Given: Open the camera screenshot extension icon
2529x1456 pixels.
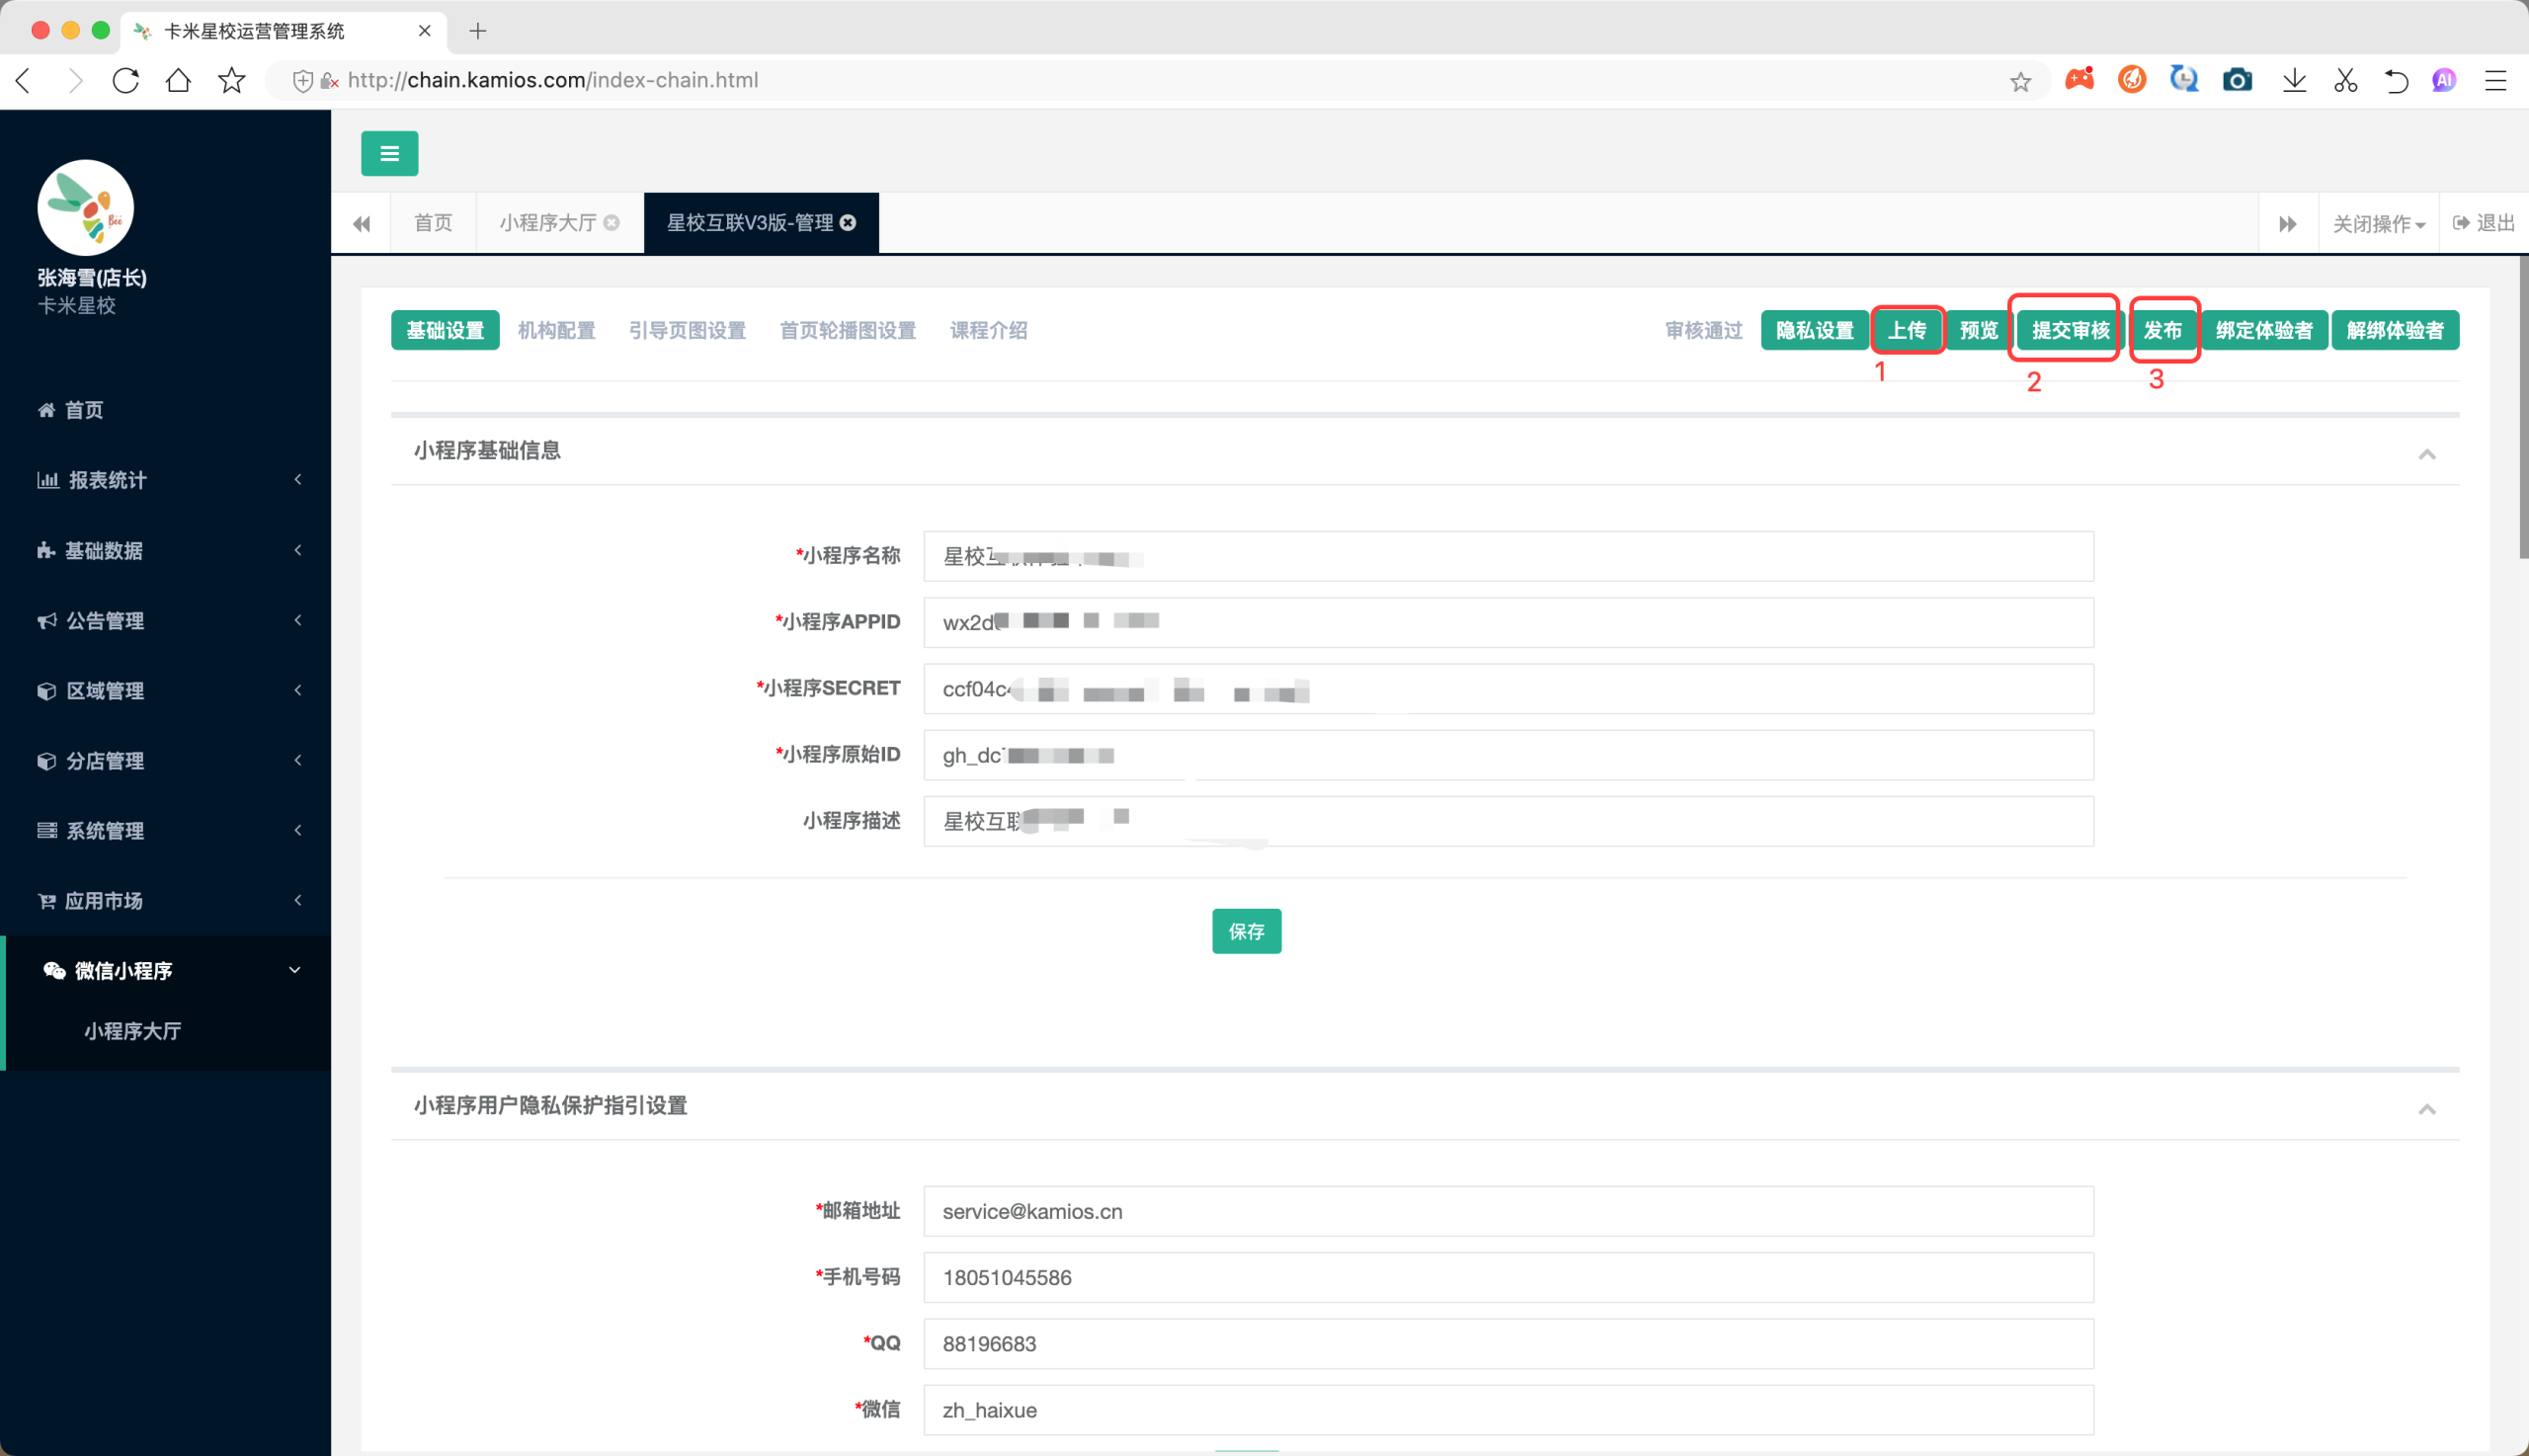Looking at the screenshot, I should tap(2237, 80).
